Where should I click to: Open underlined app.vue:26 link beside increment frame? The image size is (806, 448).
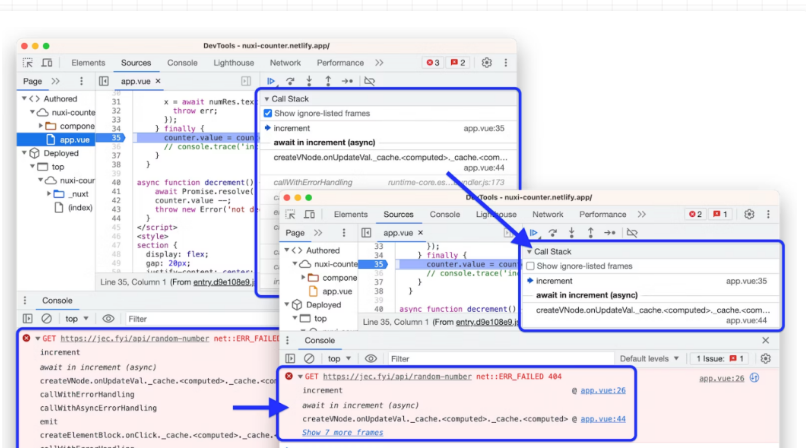click(603, 390)
